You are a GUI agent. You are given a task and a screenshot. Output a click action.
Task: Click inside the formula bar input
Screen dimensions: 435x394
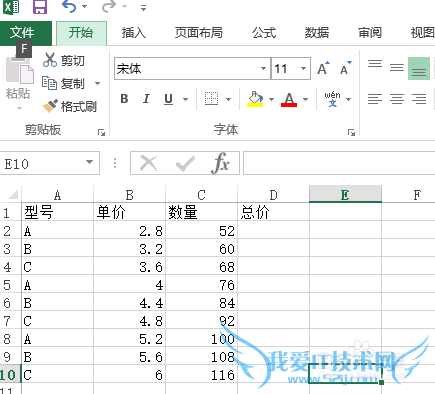click(x=339, y=163)
